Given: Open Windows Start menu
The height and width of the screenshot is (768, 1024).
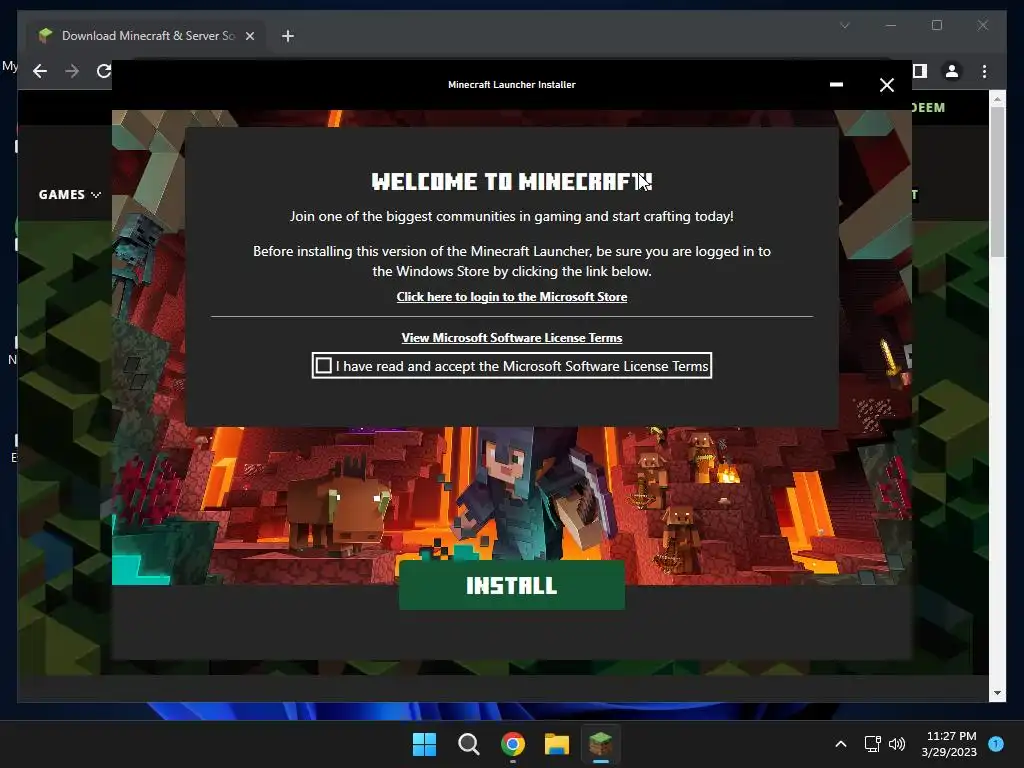Looking at the screenshot, I should click(424, 744).
